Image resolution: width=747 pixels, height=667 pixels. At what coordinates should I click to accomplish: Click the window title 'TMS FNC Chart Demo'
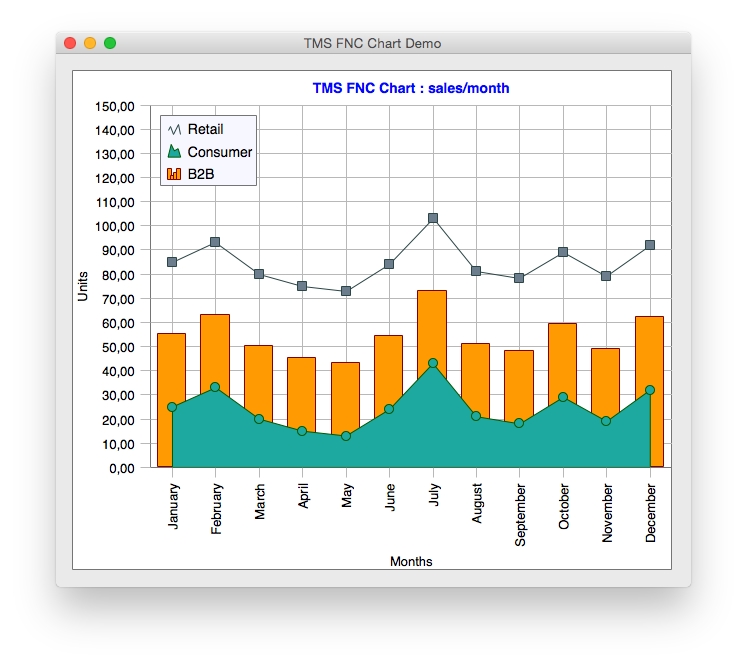pyautogui.click(x=373, y=43)
